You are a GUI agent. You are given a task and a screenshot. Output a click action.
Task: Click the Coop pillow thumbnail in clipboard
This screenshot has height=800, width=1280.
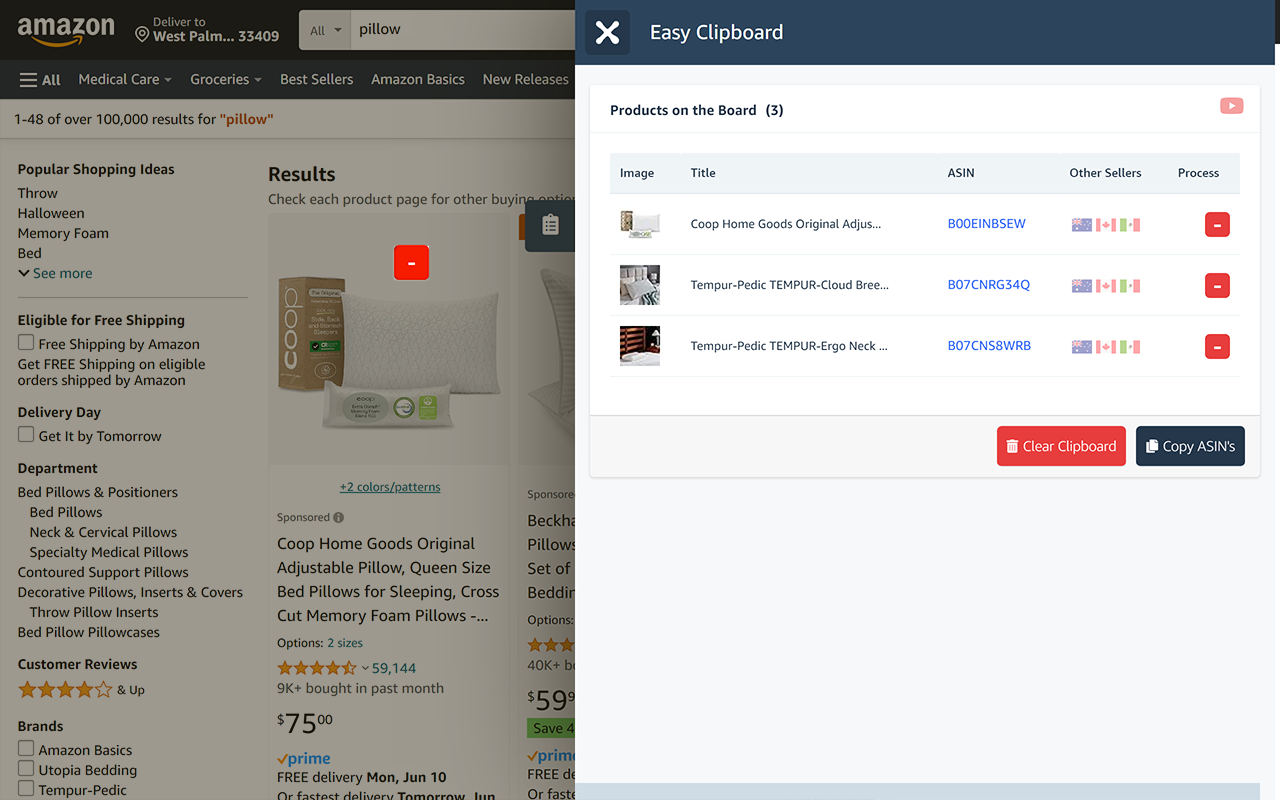coord(640,224)
